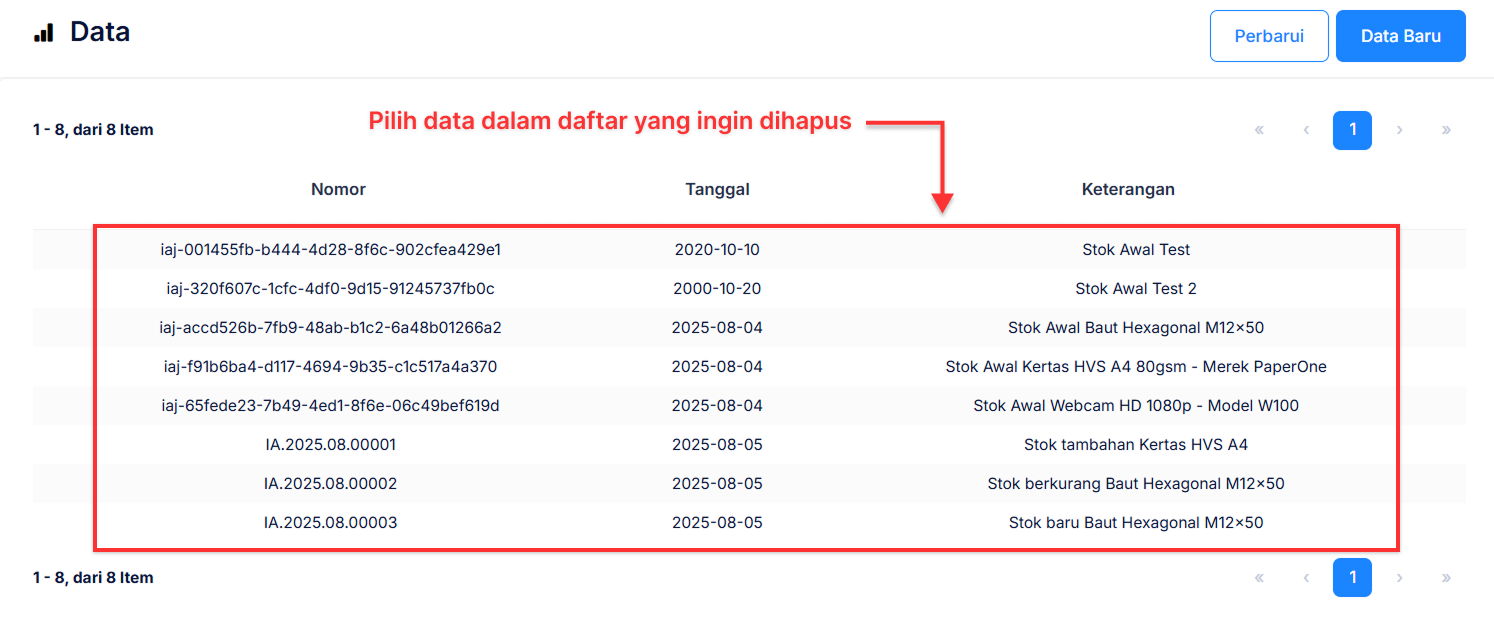Select page 1 in top pagination
The width and height of the screenshot is (1494, 619).
coord(1352,130)
